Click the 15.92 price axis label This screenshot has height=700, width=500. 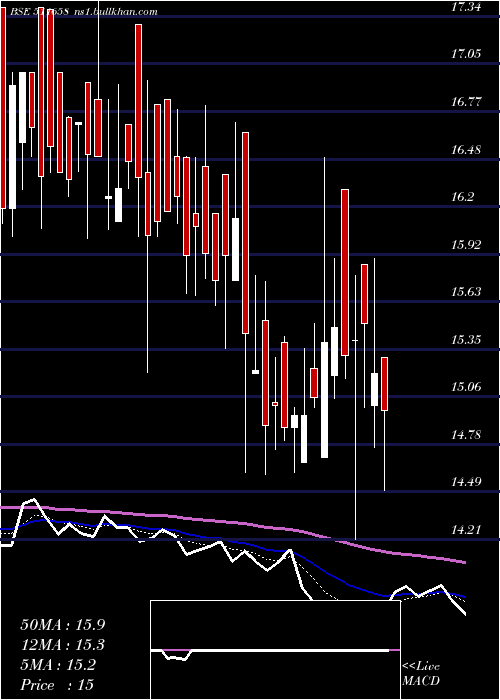click(x=466, y=245)
